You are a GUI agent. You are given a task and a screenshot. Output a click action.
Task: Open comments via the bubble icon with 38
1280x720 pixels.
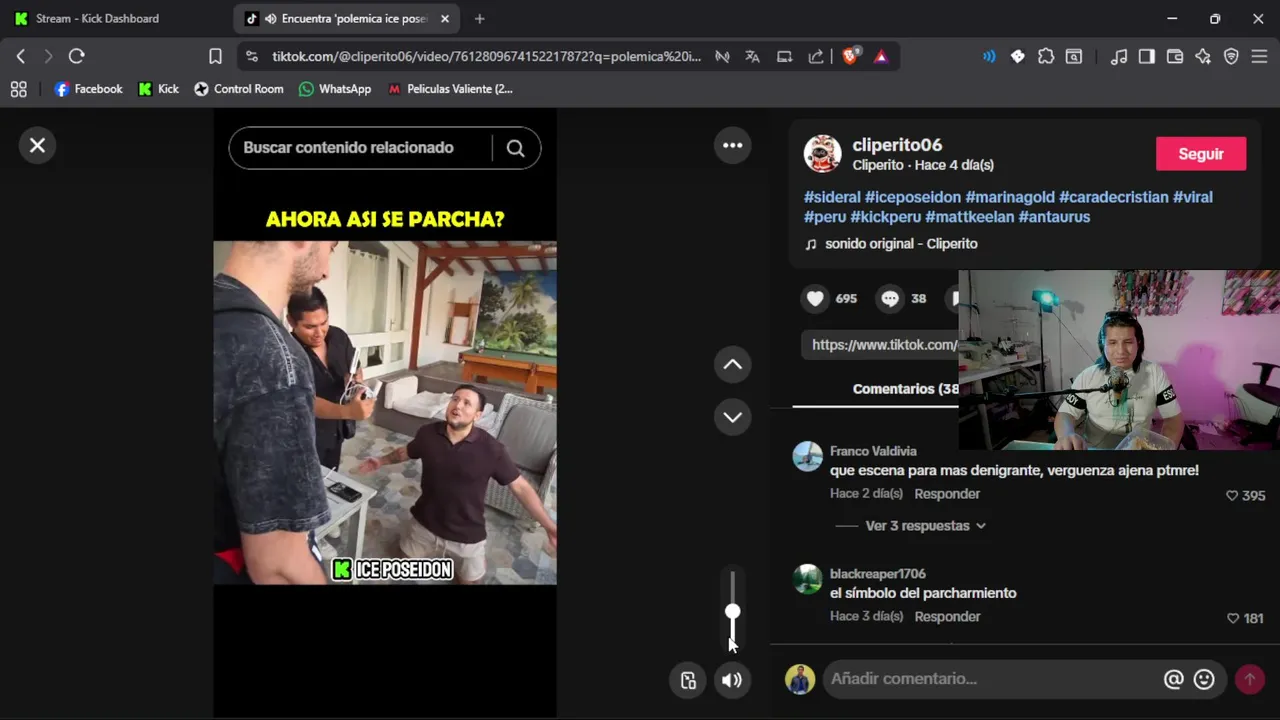[x=889, y=298]
